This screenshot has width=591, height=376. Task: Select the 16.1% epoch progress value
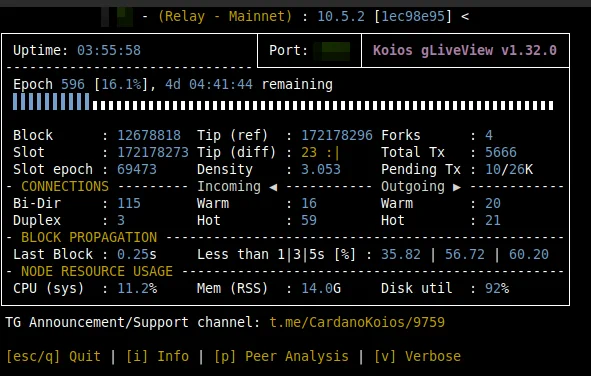click(x=121, y=84)
